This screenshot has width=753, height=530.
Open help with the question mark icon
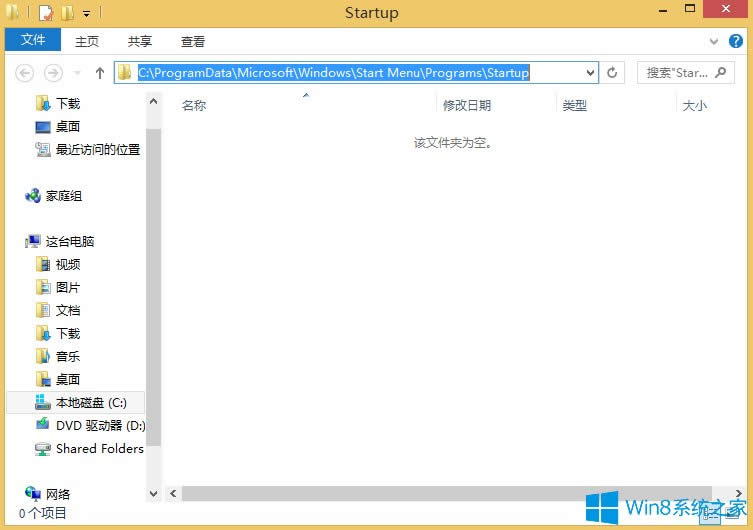pos(735,41)
